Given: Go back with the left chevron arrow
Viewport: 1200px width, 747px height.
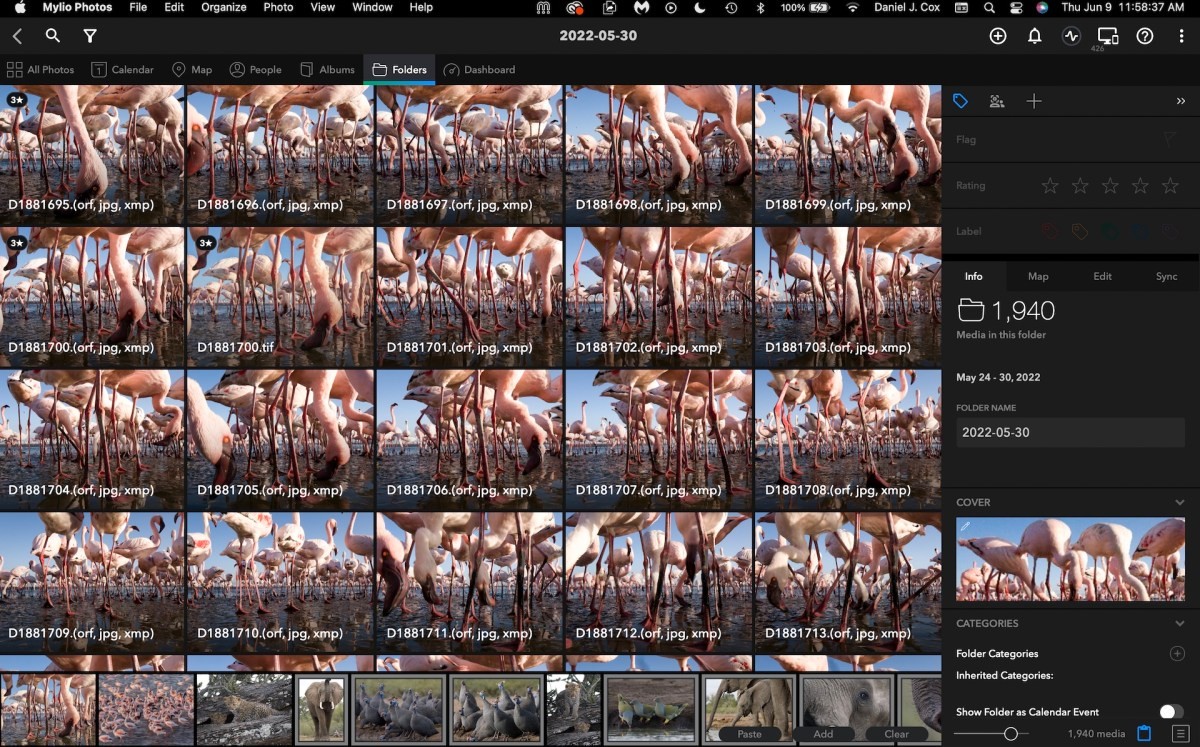Looking at the screenshot, I should 17,36.
